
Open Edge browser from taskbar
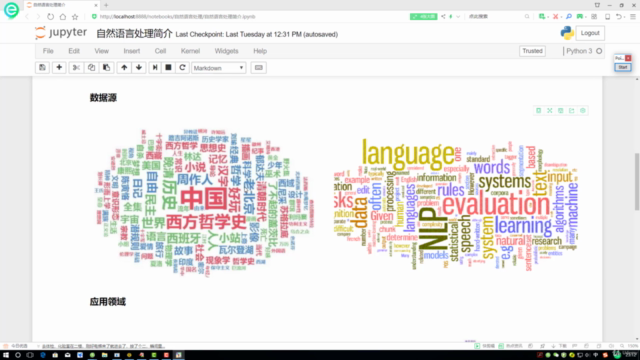(43, 355)
